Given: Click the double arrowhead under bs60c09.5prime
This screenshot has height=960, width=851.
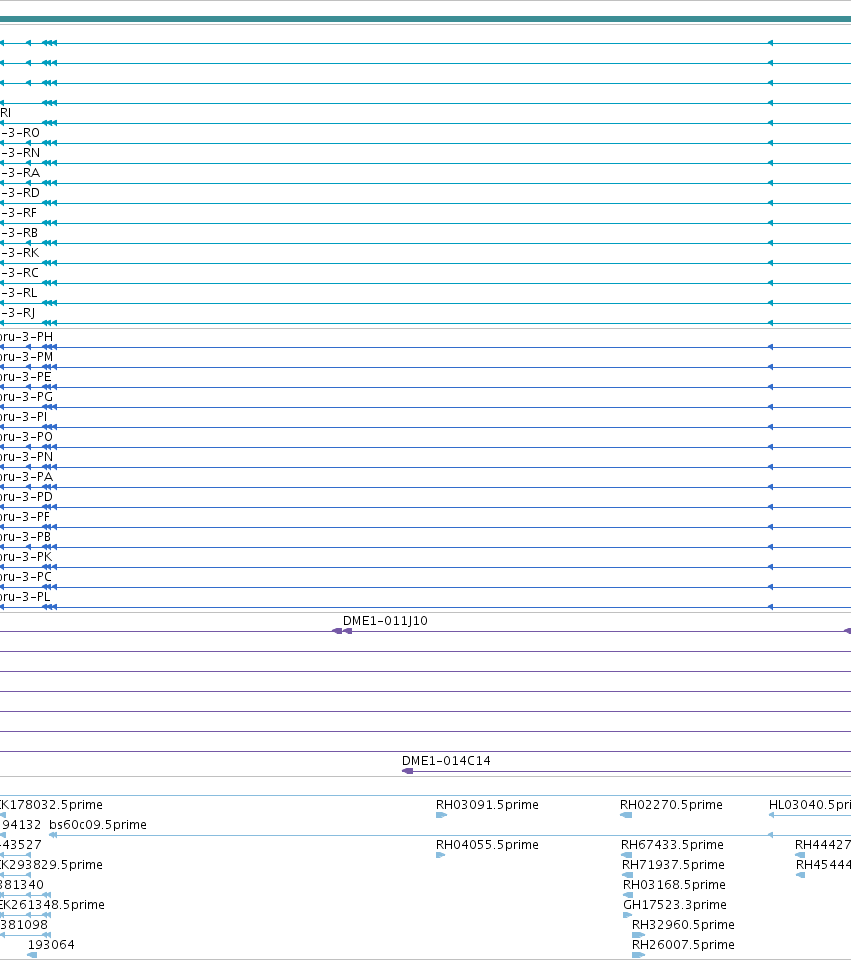Looking at the screenshot, I should tap(53, 835).
